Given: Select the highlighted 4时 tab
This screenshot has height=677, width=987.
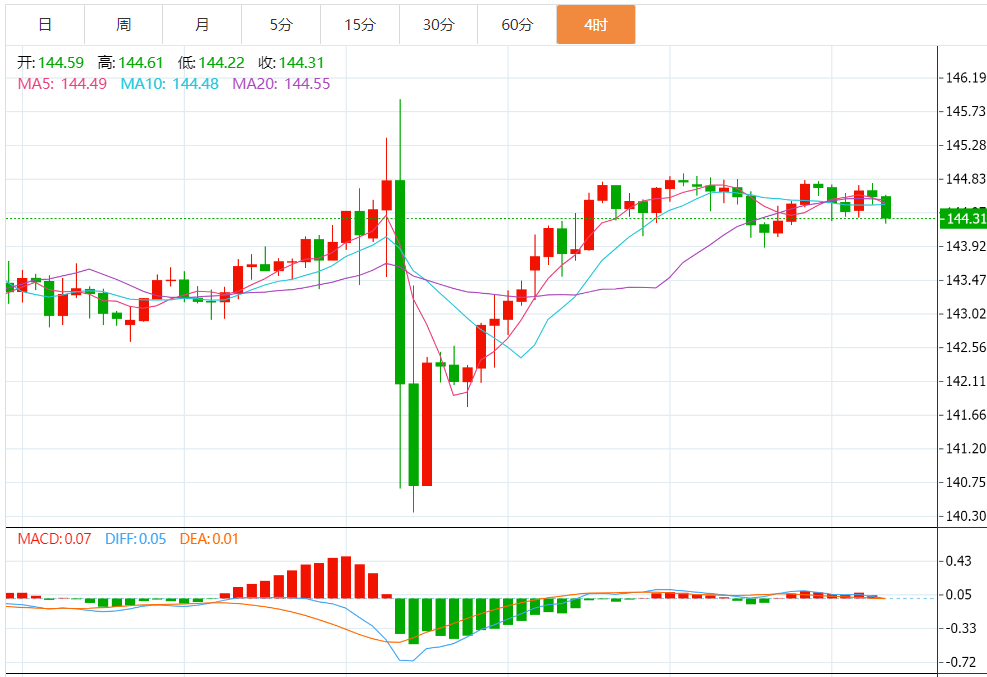Looking at the screenshot, I should point(595,25).
